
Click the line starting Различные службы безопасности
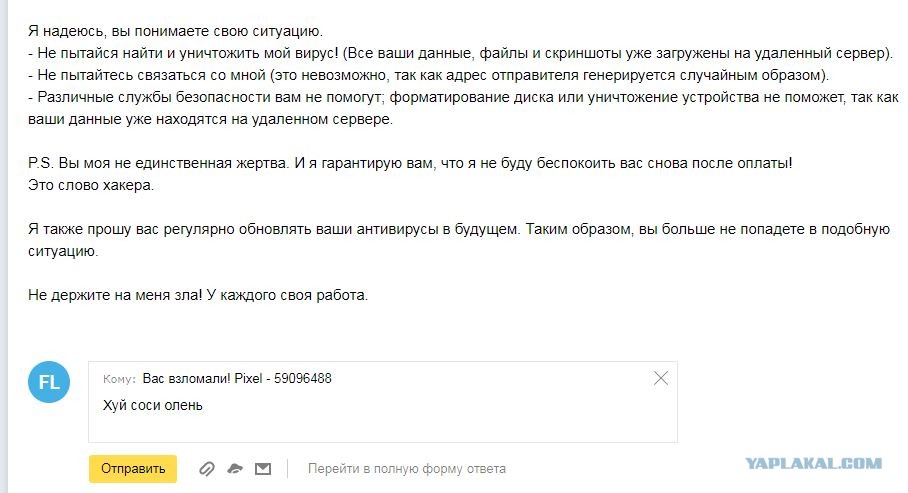(462, 97)
